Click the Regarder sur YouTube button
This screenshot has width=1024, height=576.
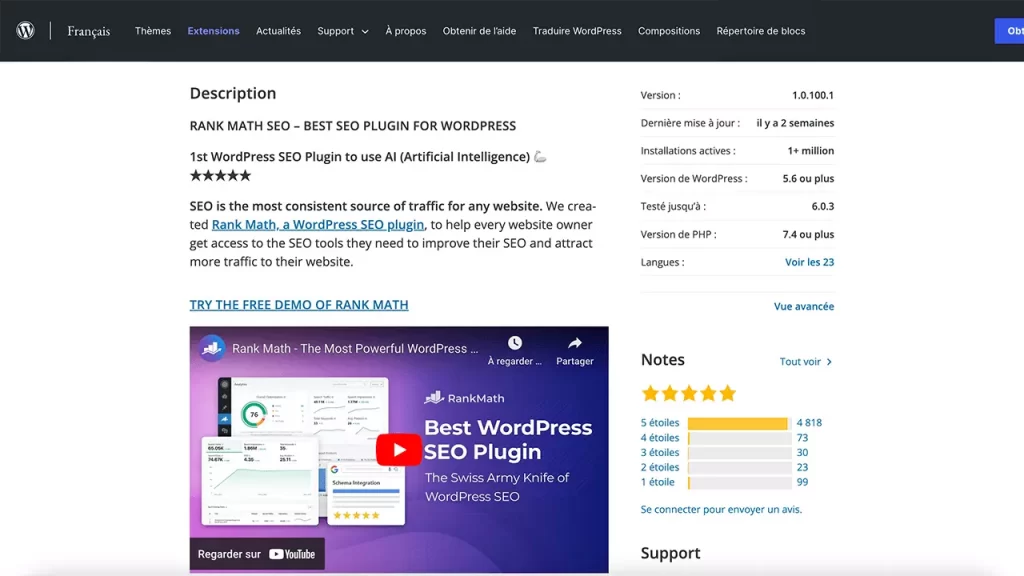point(257,554)
